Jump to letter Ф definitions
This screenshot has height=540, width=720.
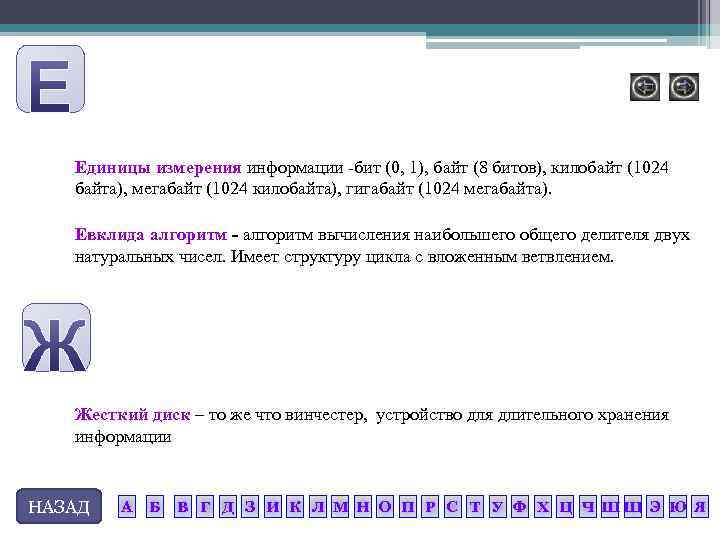(x=520, y=506)
